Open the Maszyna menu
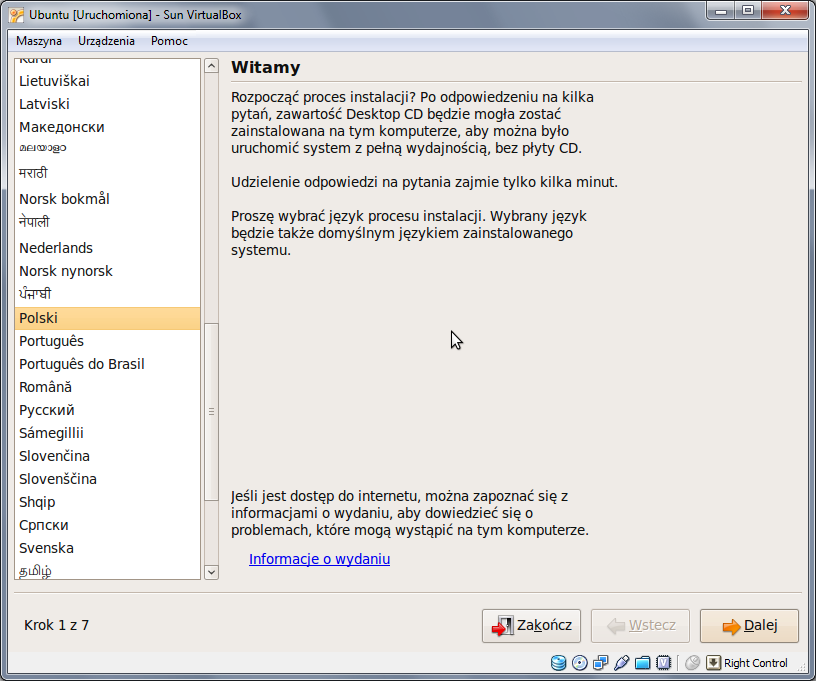The height and width of the screenshot is (681, 816). coord(39,41)
